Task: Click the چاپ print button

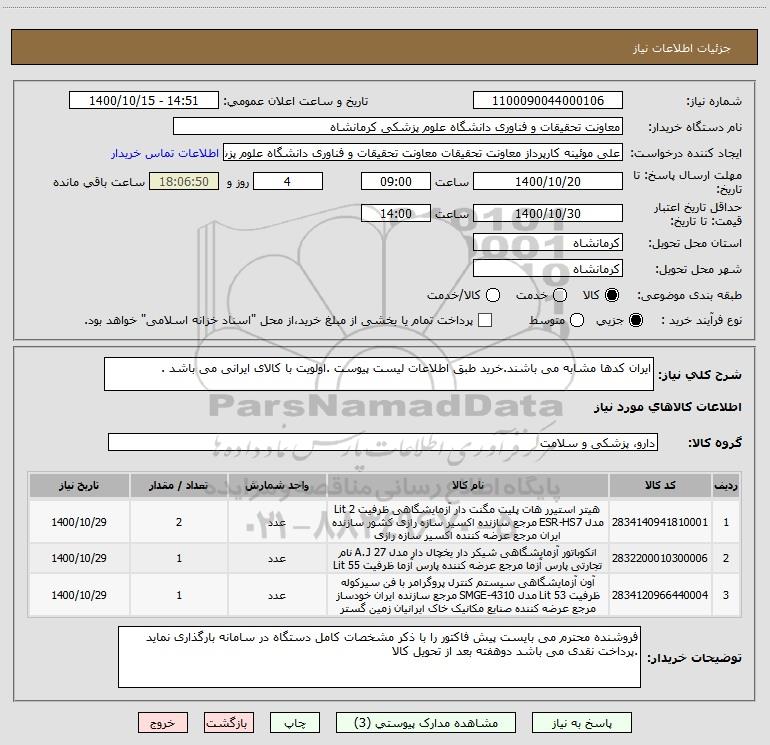Action: click(295, 723)
